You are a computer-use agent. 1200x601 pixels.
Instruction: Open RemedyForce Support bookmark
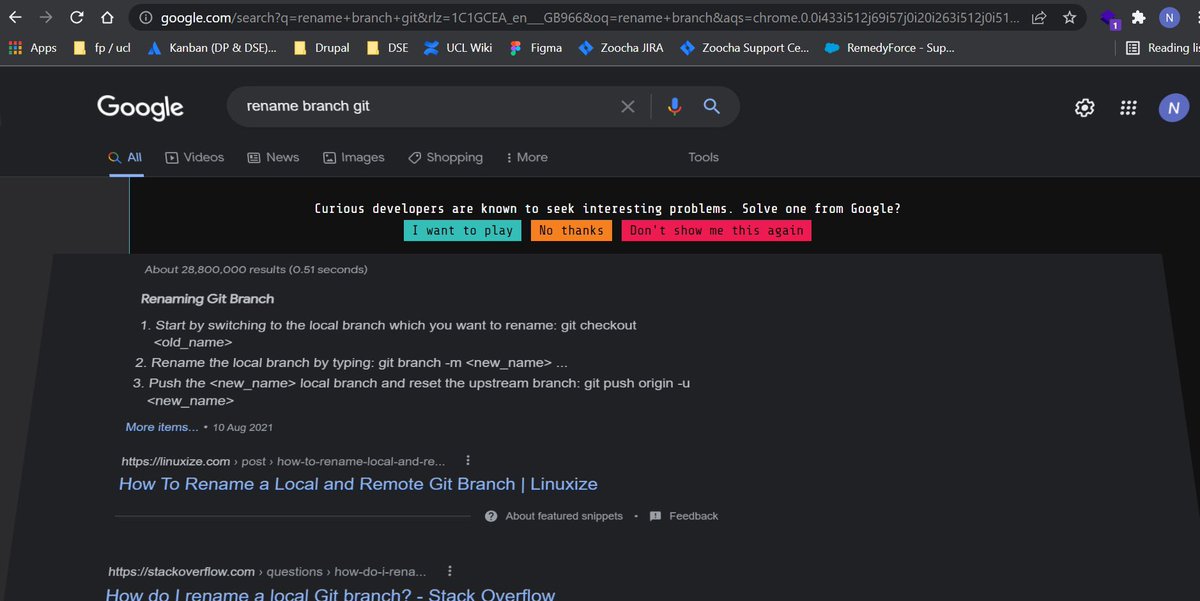click(889, 47)
